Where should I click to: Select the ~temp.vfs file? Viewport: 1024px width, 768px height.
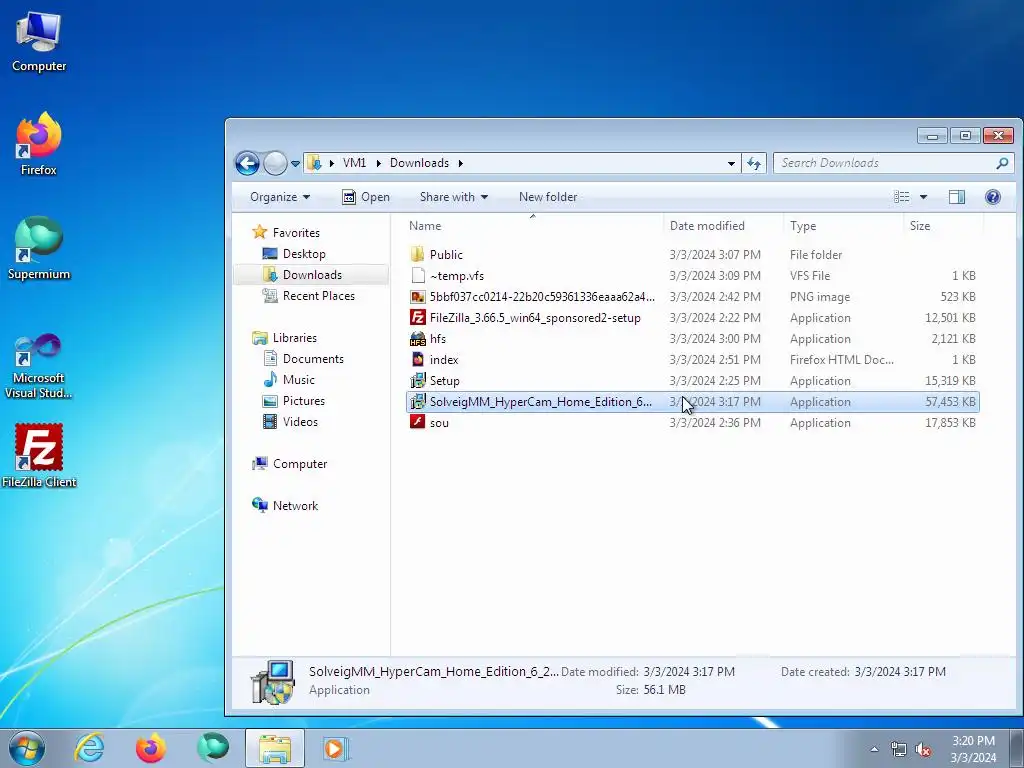692,276
